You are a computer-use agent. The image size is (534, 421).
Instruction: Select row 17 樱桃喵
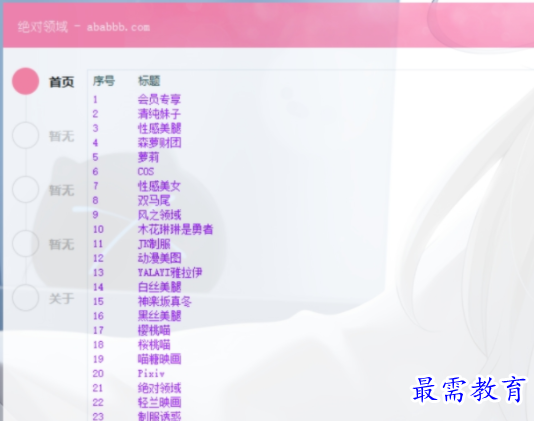154,330
